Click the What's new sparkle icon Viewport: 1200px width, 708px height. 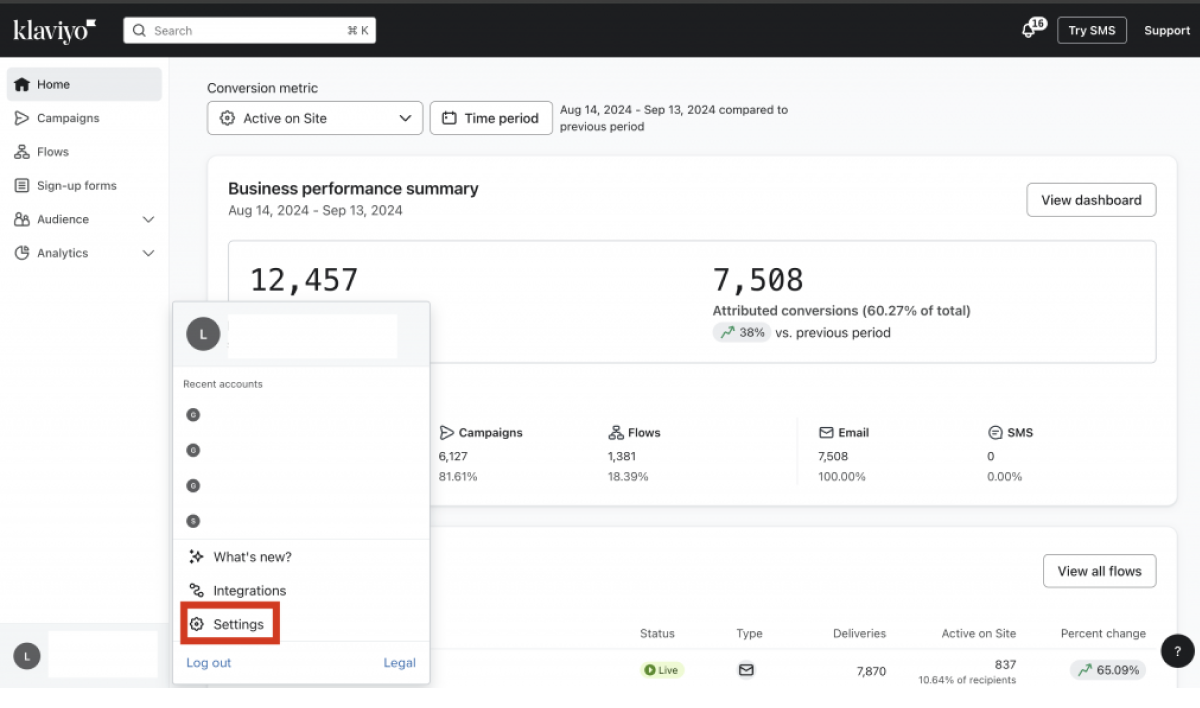click(196, 557)
